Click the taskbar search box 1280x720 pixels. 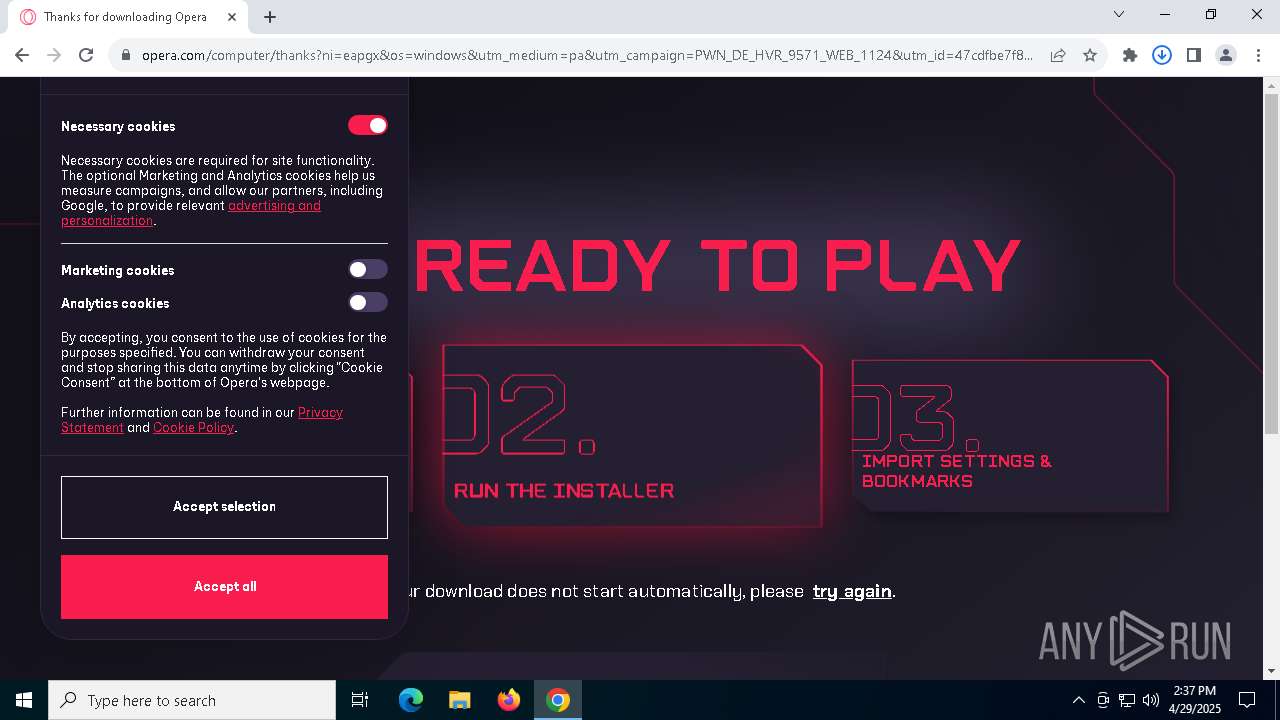(x=192, y=700)
